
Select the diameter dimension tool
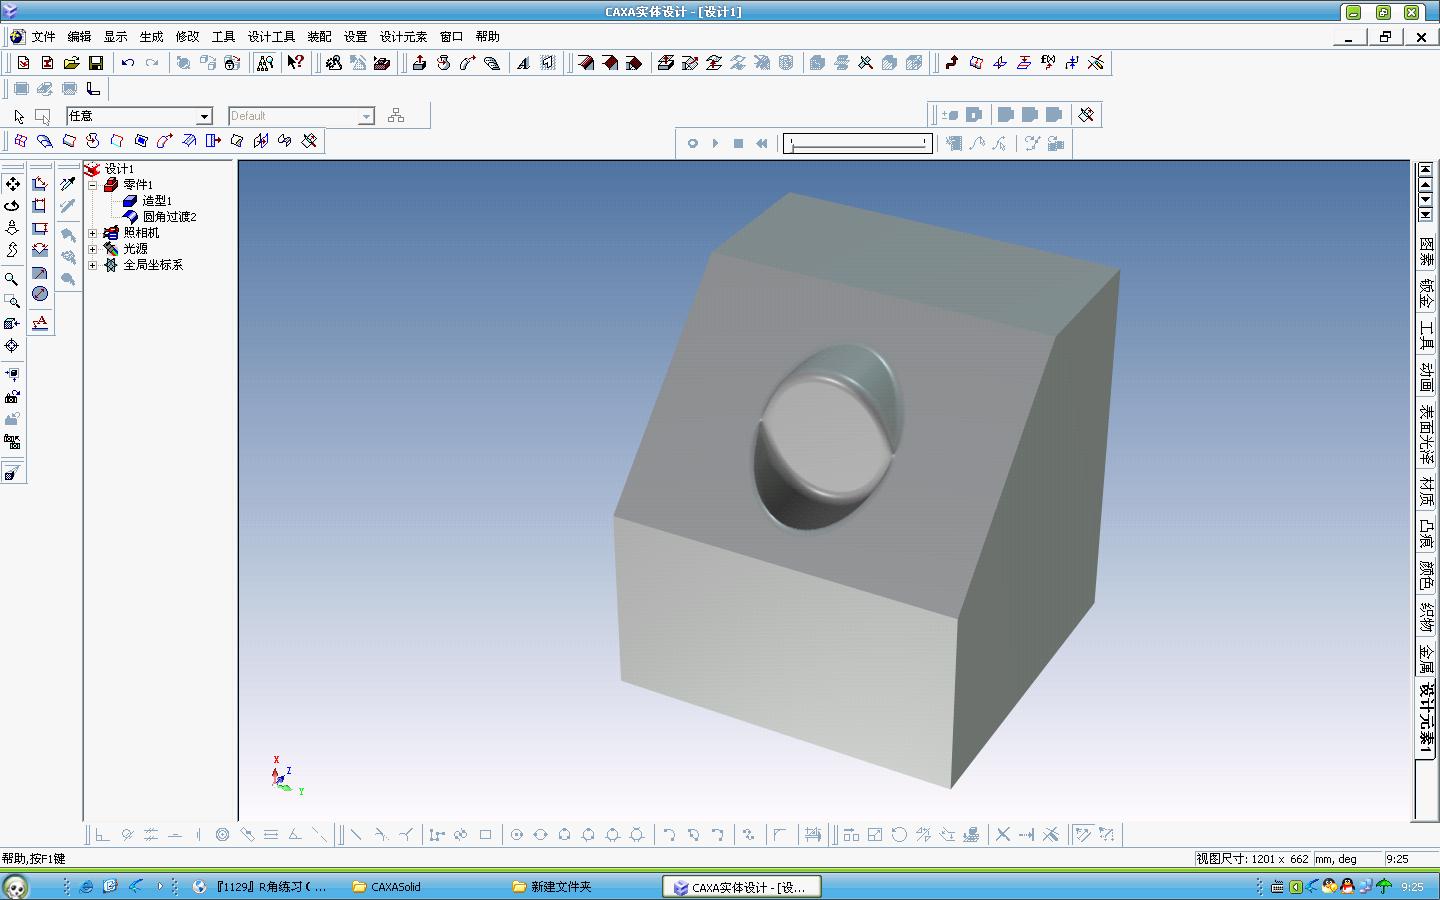[40, 294]
